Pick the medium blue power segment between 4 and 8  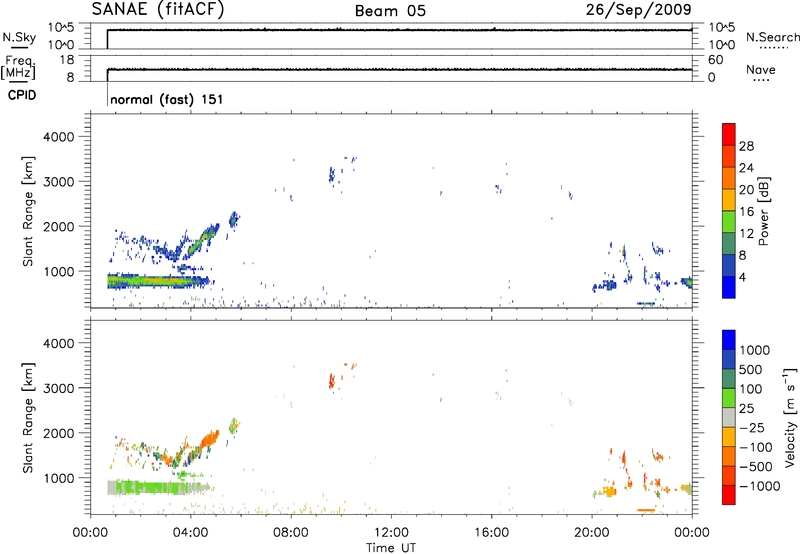pos(729,265)
